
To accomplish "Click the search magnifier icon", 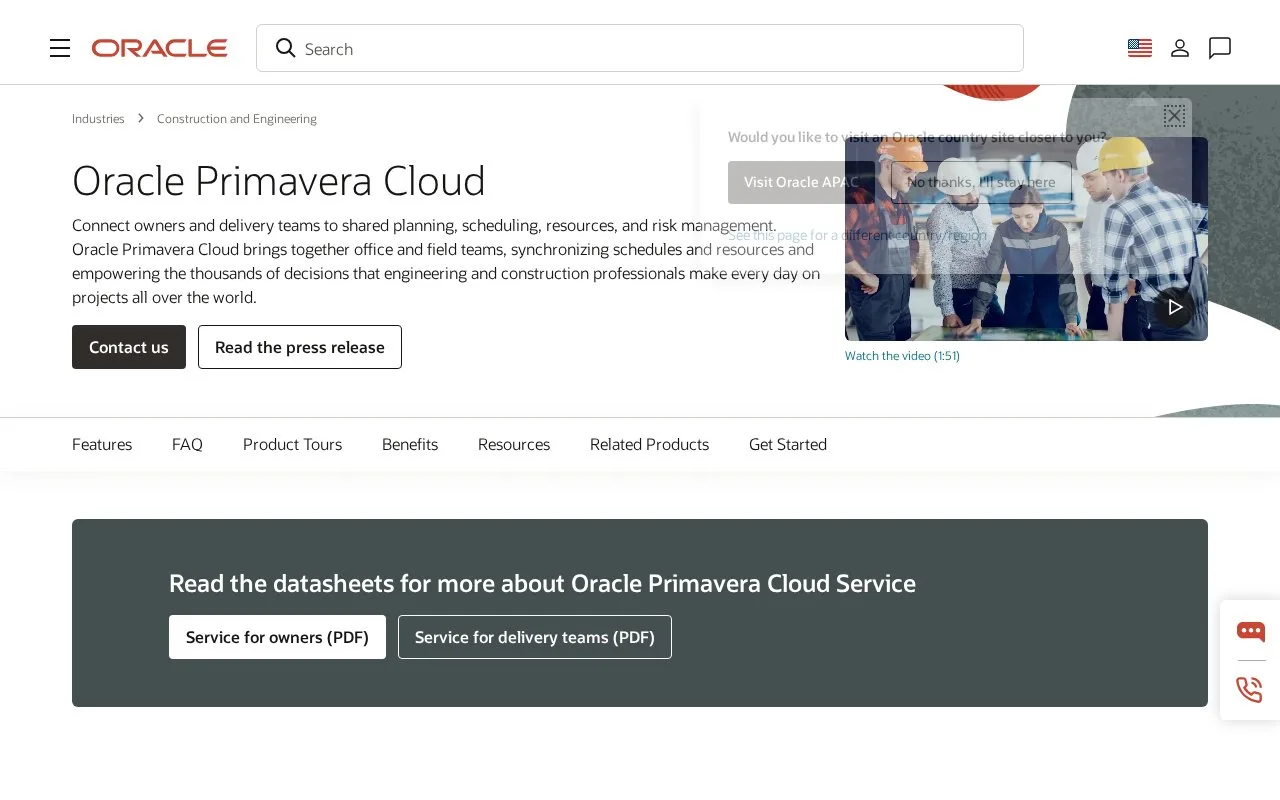I will pos(286,48).
